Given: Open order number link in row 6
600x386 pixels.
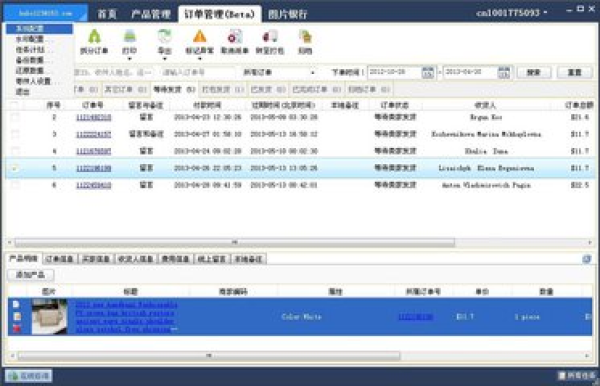Looking at the screenshot, I should (94, 185).
